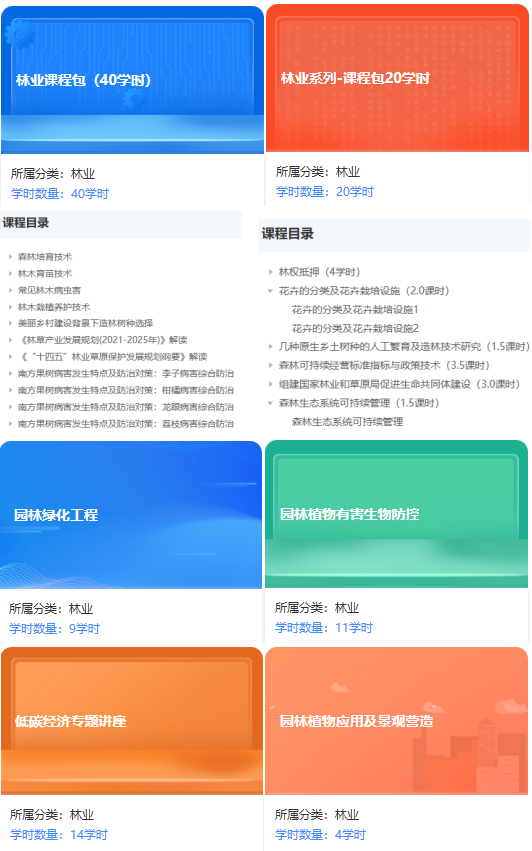This screenshot has width=532, height=851.
Task: Click 学时数量：40学时 link text
Action: [60, 194]
